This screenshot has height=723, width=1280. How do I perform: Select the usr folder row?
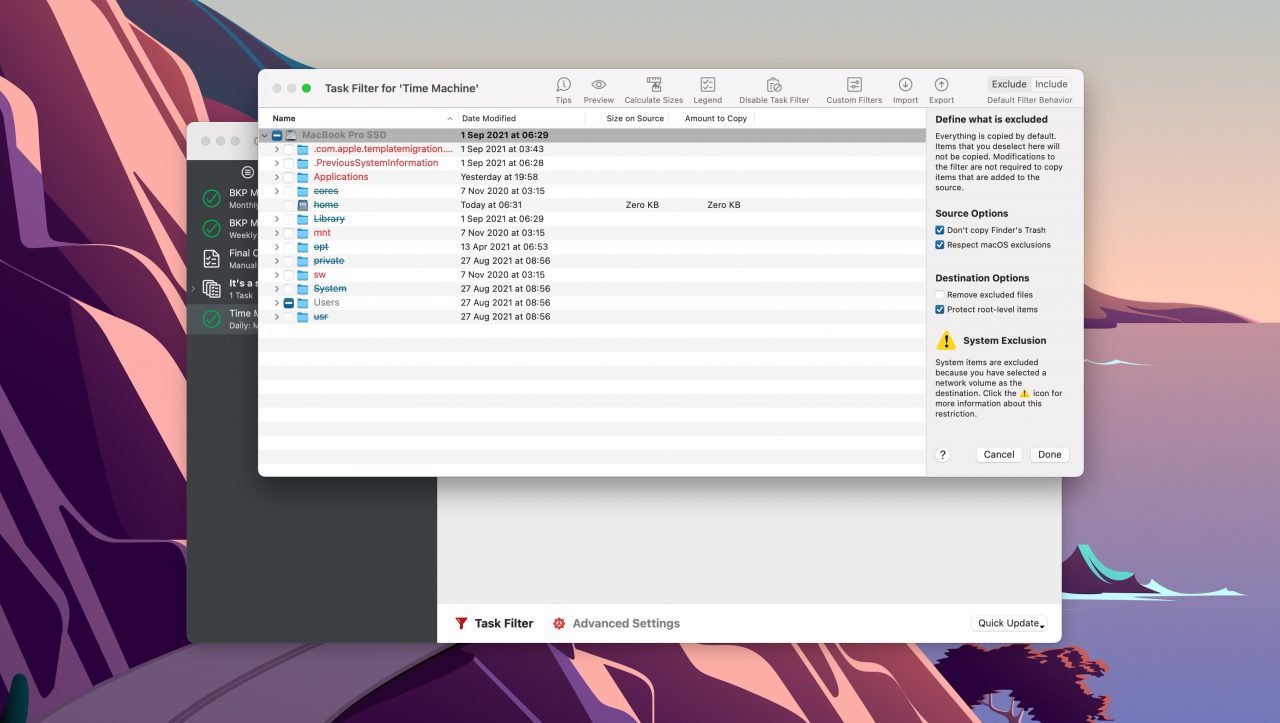coord(592,317)
